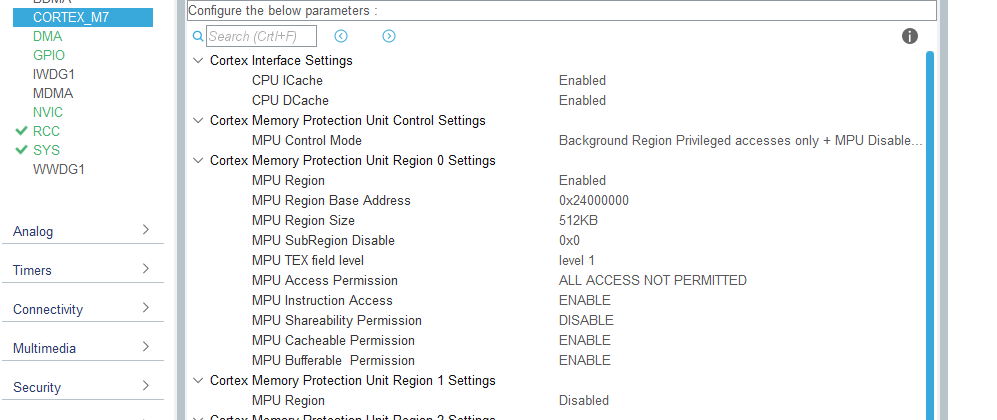The image size is (997, 420).
Task: Collapse Cortex Interface Settings section
Action: 198,60
